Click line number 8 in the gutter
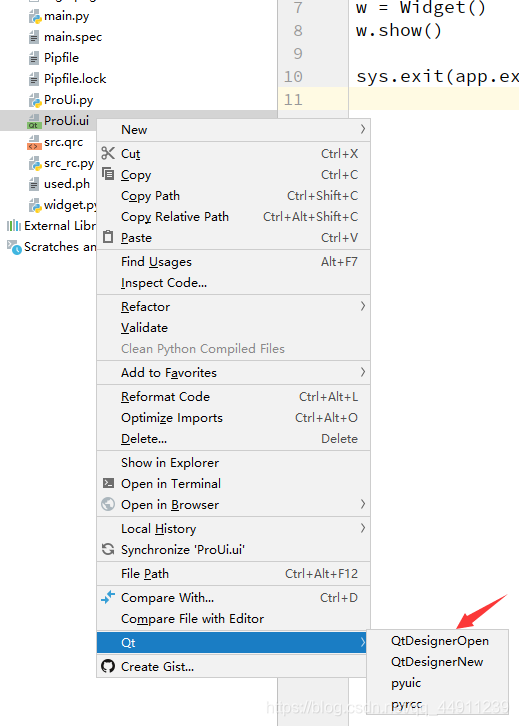Viewport: 519px width, 726px height. [298, 31]
